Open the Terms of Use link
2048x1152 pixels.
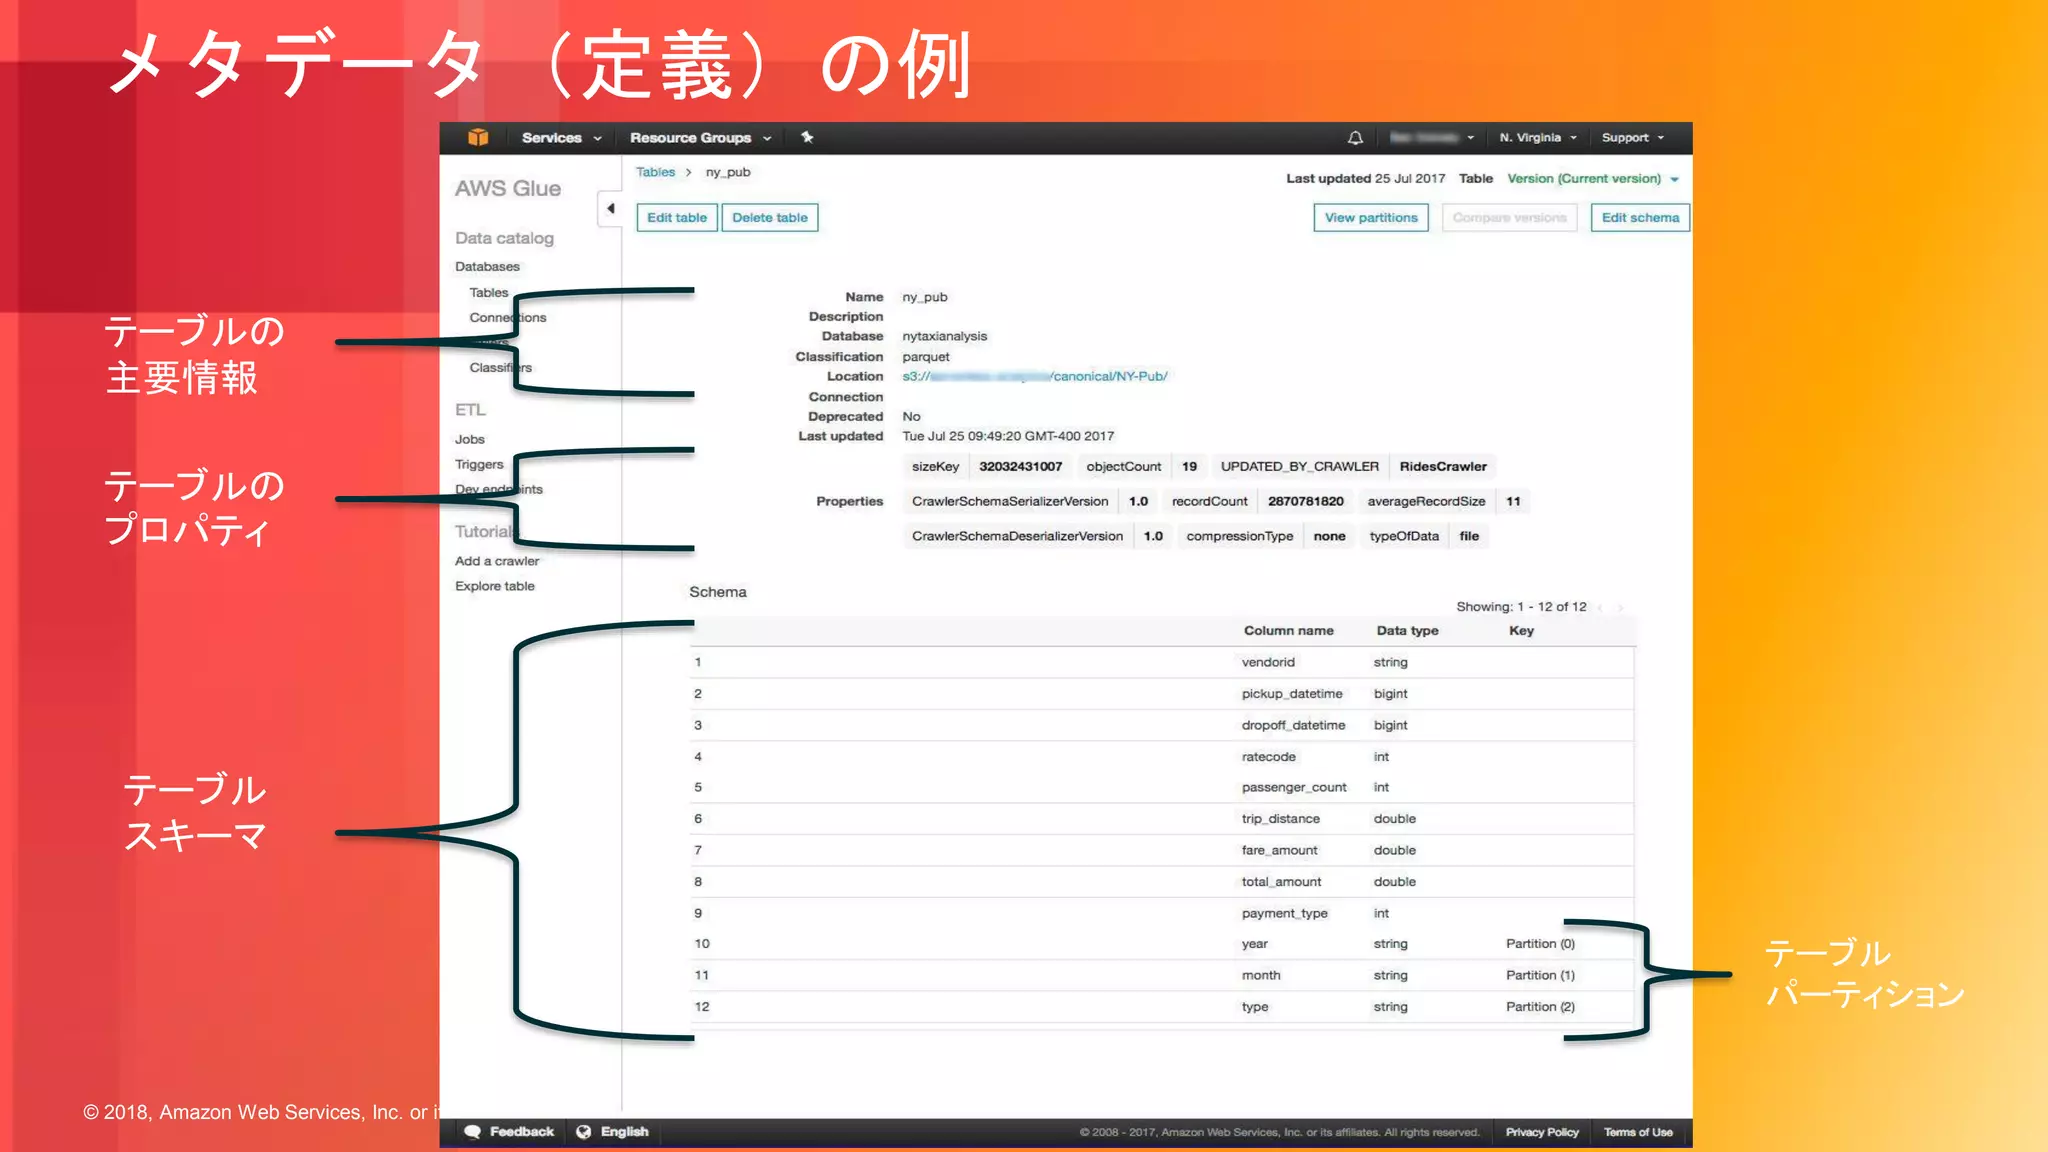click(1638, 1133)
